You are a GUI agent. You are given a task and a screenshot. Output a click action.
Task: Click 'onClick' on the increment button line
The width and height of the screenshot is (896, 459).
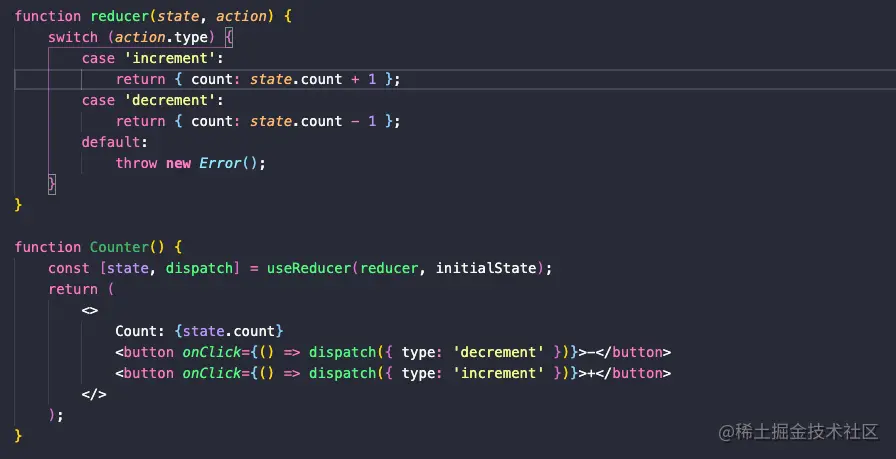click(211, 373)
